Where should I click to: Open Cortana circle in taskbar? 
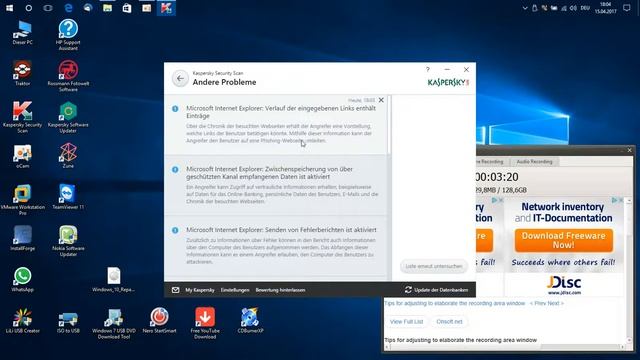pyautogui.click(x=29, y=8)
